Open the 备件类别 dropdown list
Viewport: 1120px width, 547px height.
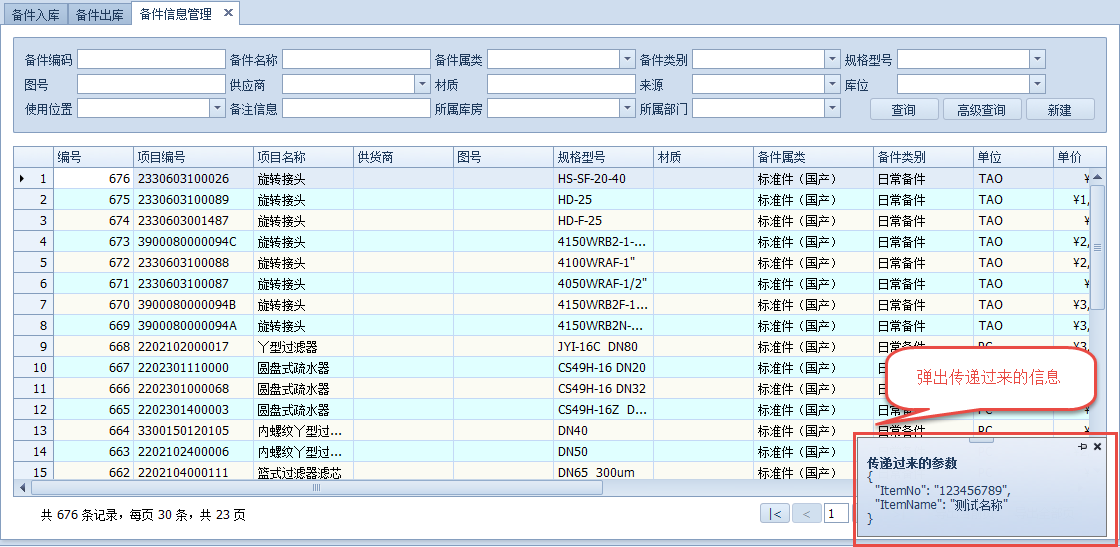[832, 60]
